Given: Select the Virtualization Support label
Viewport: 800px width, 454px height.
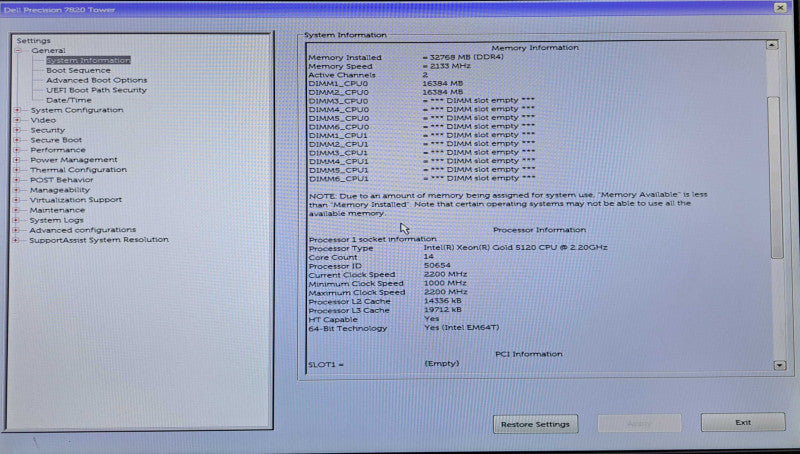Looking at the screenshot, I should (76, 200).
